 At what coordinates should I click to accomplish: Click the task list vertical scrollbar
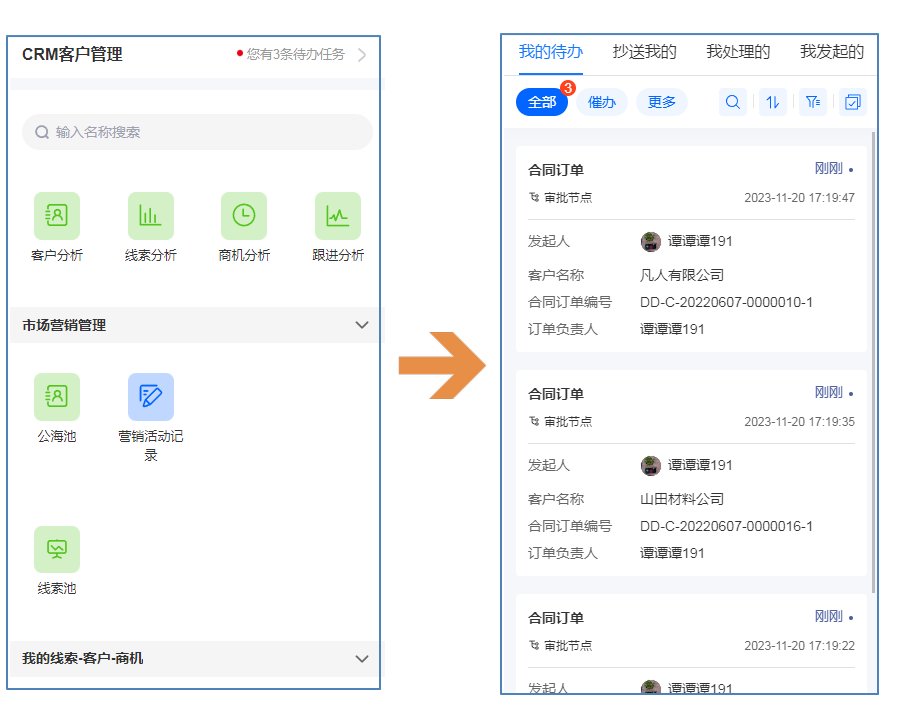click(874, 360)
